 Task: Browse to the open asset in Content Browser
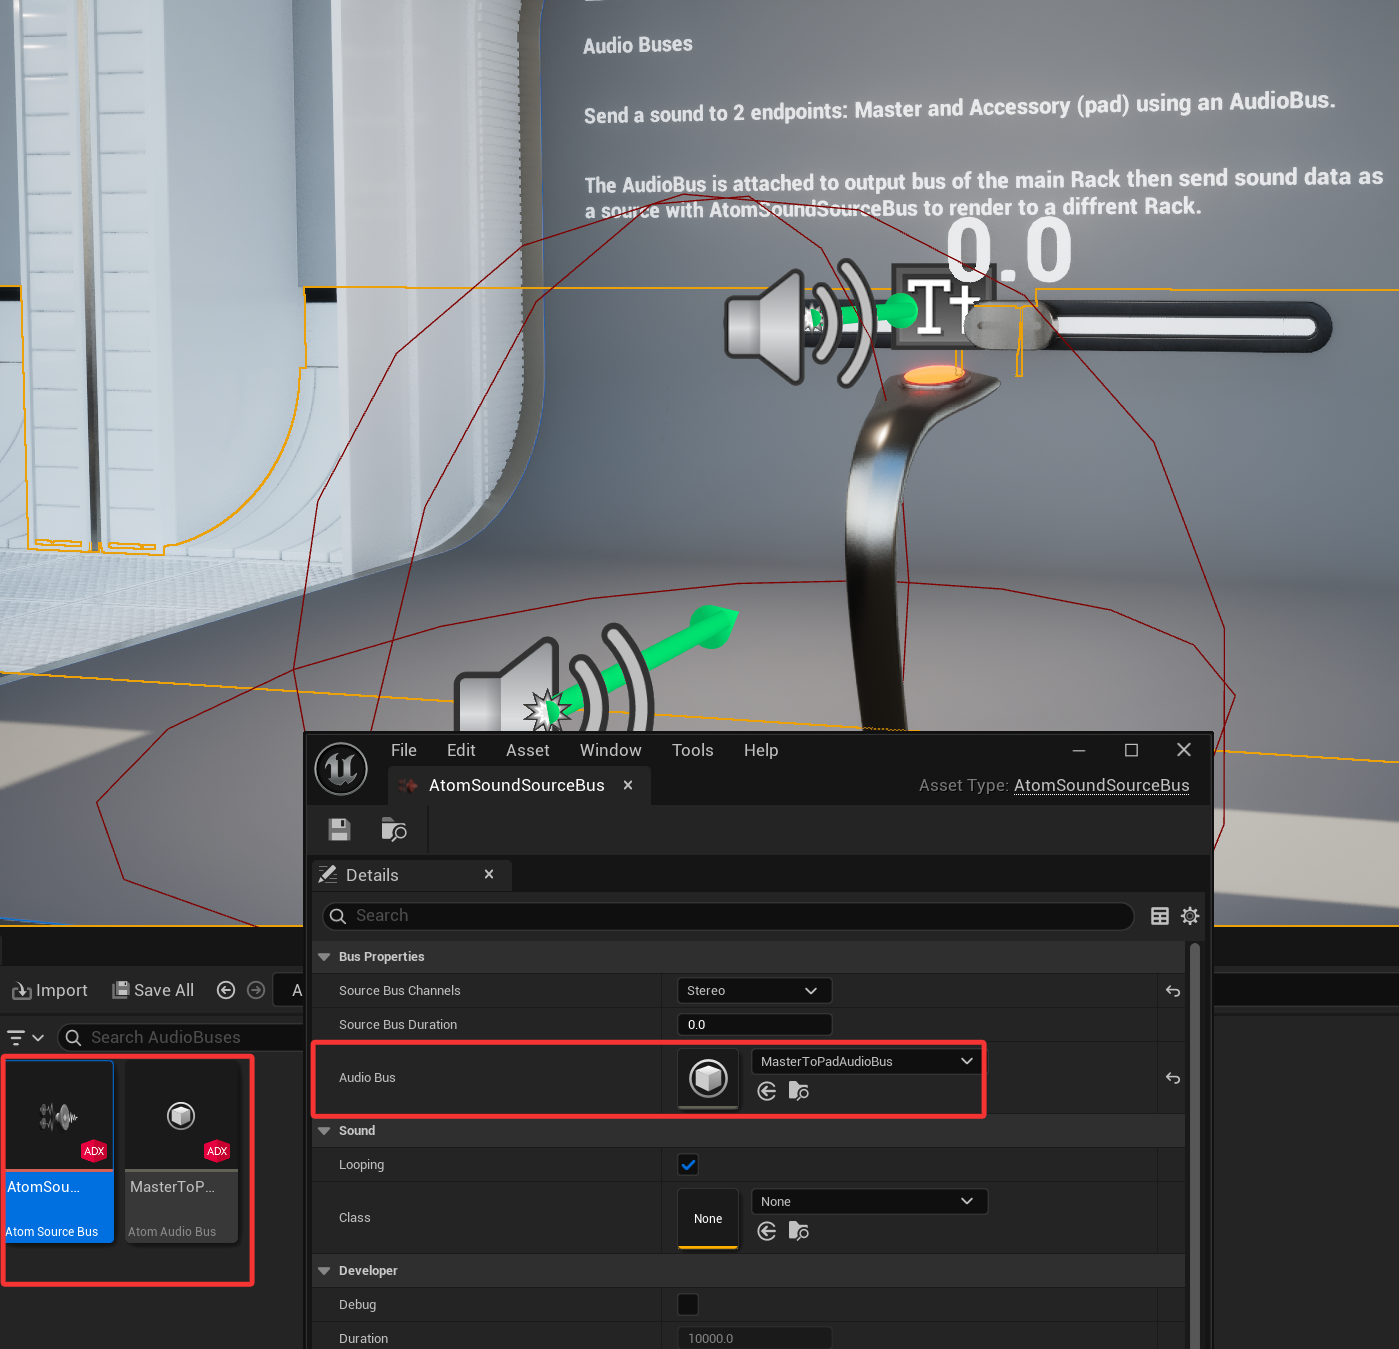[x=393, y=829]
